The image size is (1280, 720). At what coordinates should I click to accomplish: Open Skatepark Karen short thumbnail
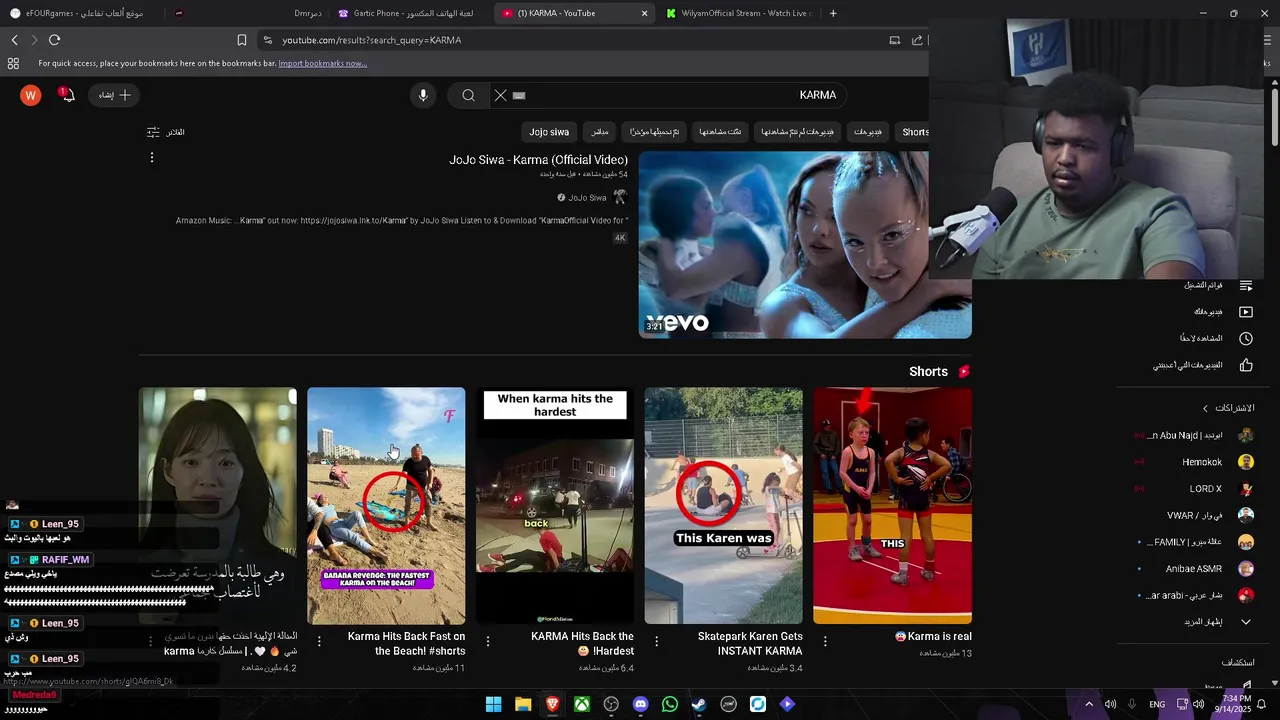pos(723,506)
